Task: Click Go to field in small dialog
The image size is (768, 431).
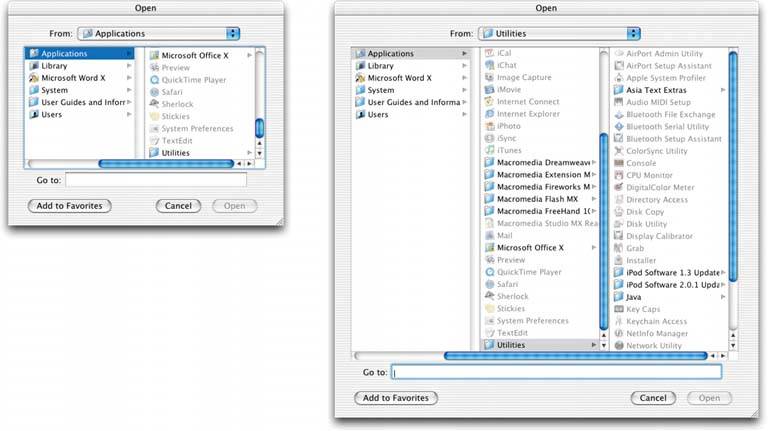Action: click(156, 180)
